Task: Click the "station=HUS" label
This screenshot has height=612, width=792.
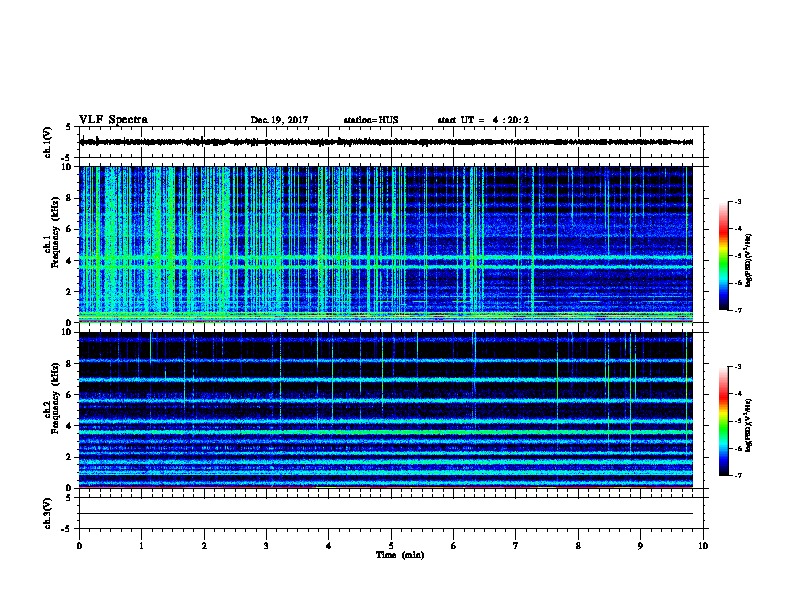Action: pyautogui.click(x=371, y=120)
